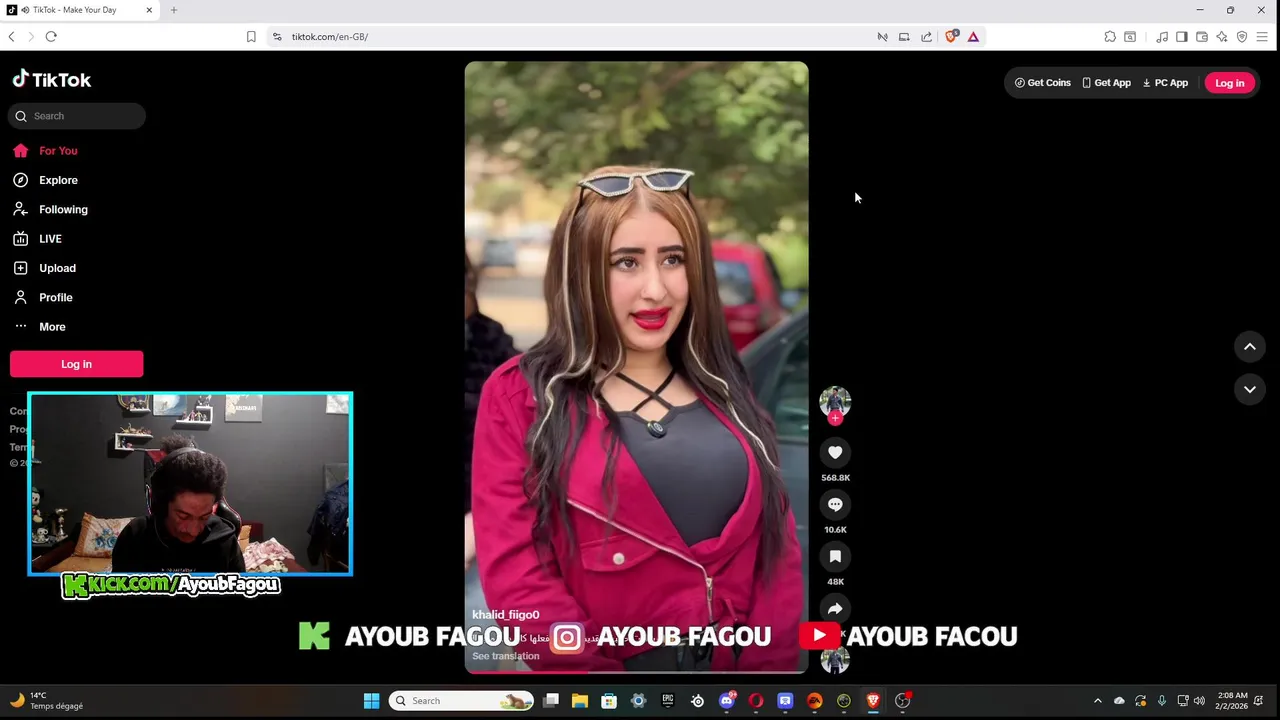Open the Brave Shields lion icon

tap(951, 37)
